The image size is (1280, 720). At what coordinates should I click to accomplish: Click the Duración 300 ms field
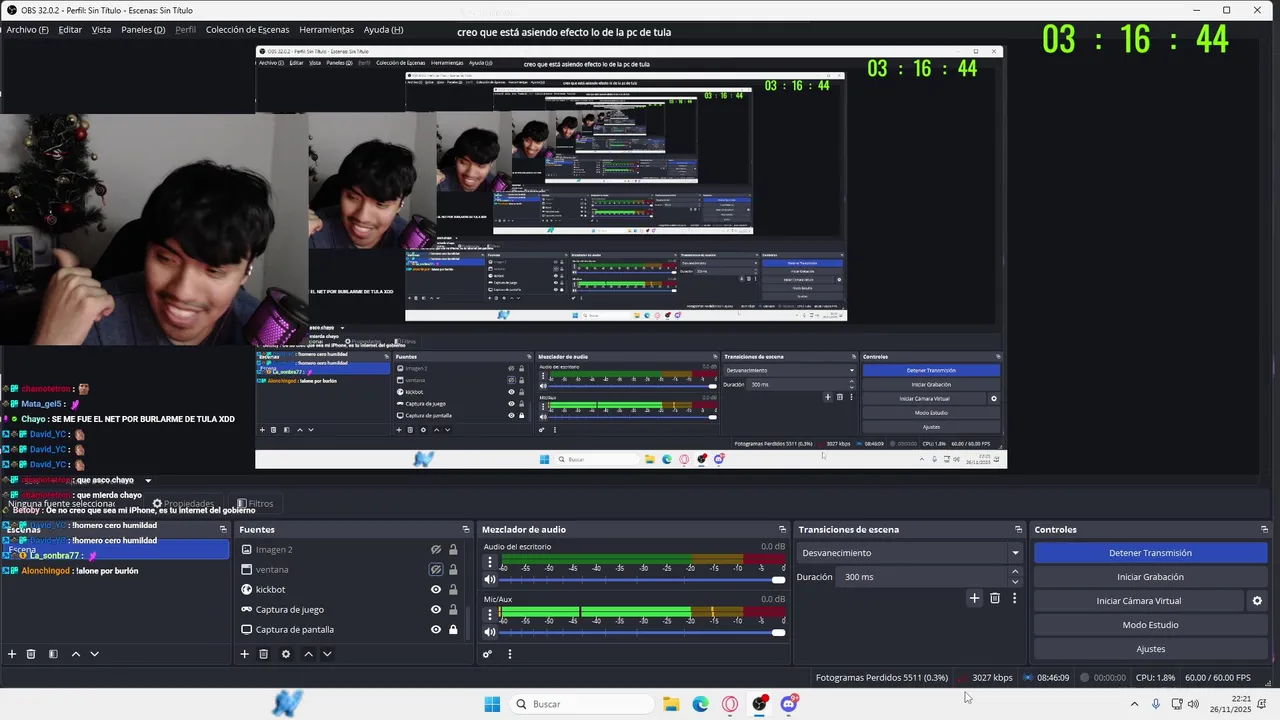click(923, 577)
